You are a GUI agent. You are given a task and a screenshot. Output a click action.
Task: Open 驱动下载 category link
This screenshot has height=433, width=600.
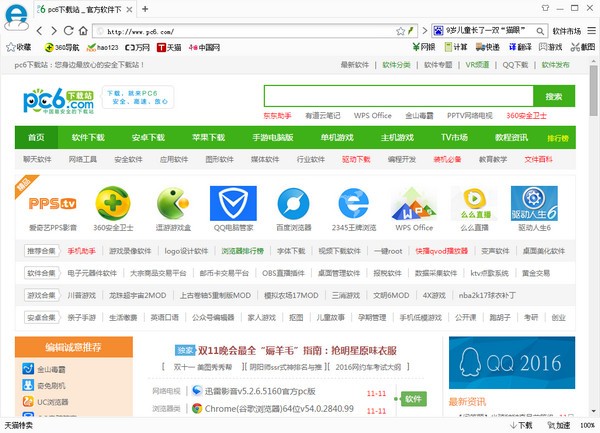point(356,160)
